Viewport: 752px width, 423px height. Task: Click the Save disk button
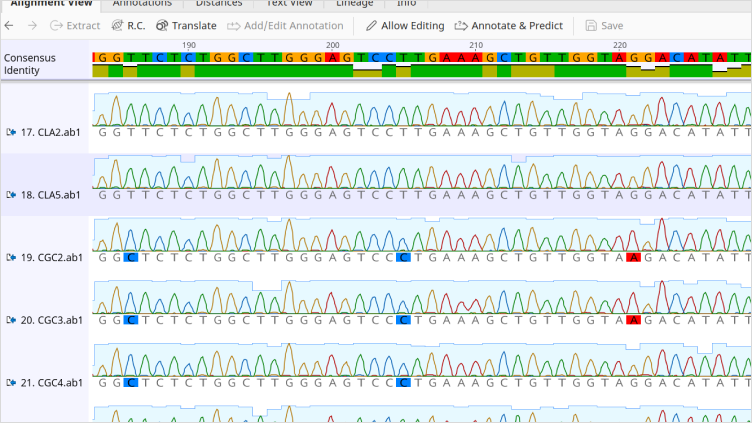(x=605, y=25)
